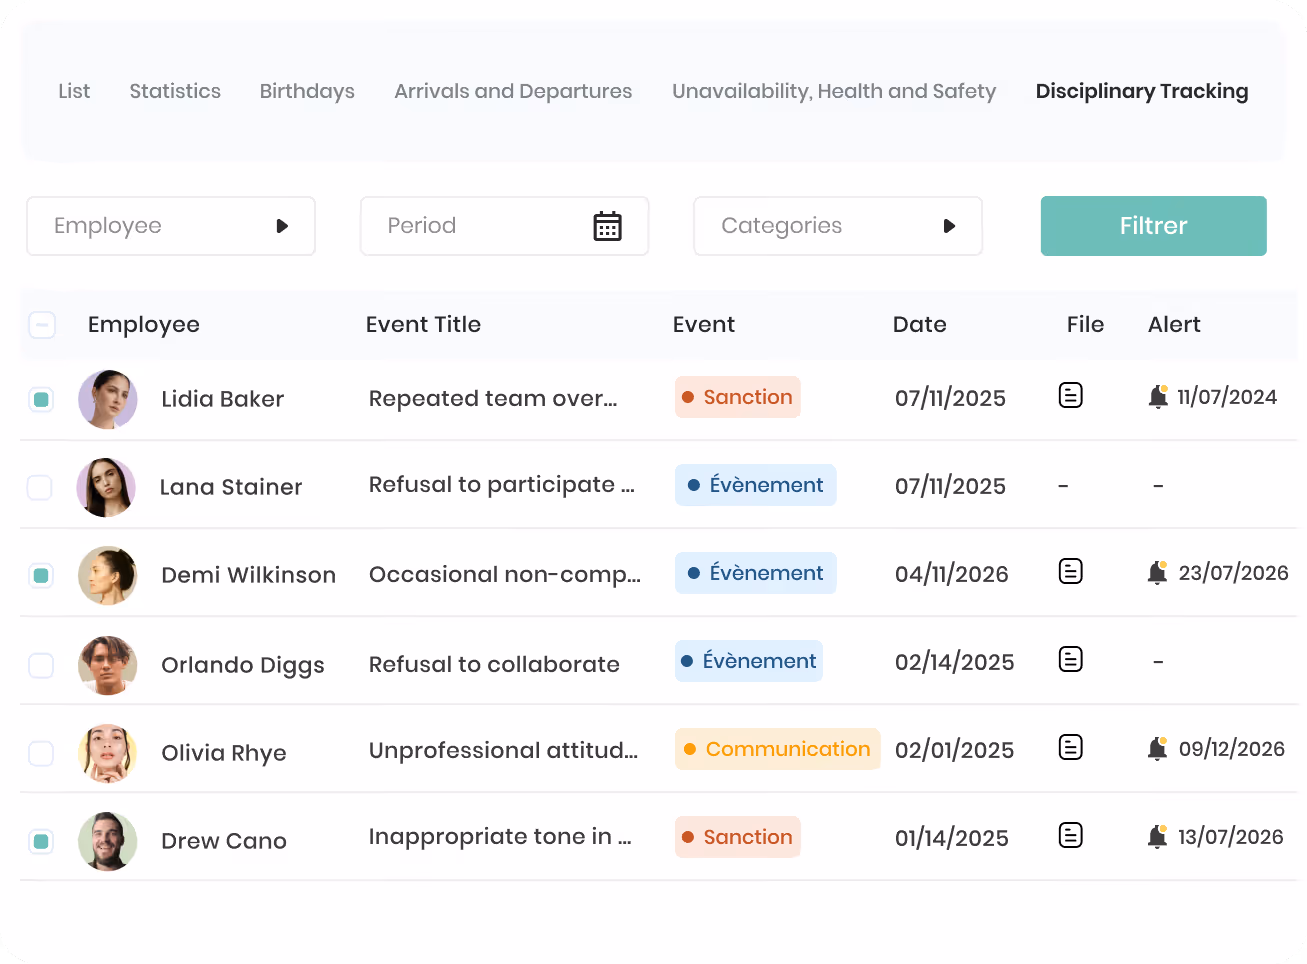Toggle the select-all checkbox in table header
This screenshot has height=964, width=1307.
pyautogui.click(x=42, y=325)
